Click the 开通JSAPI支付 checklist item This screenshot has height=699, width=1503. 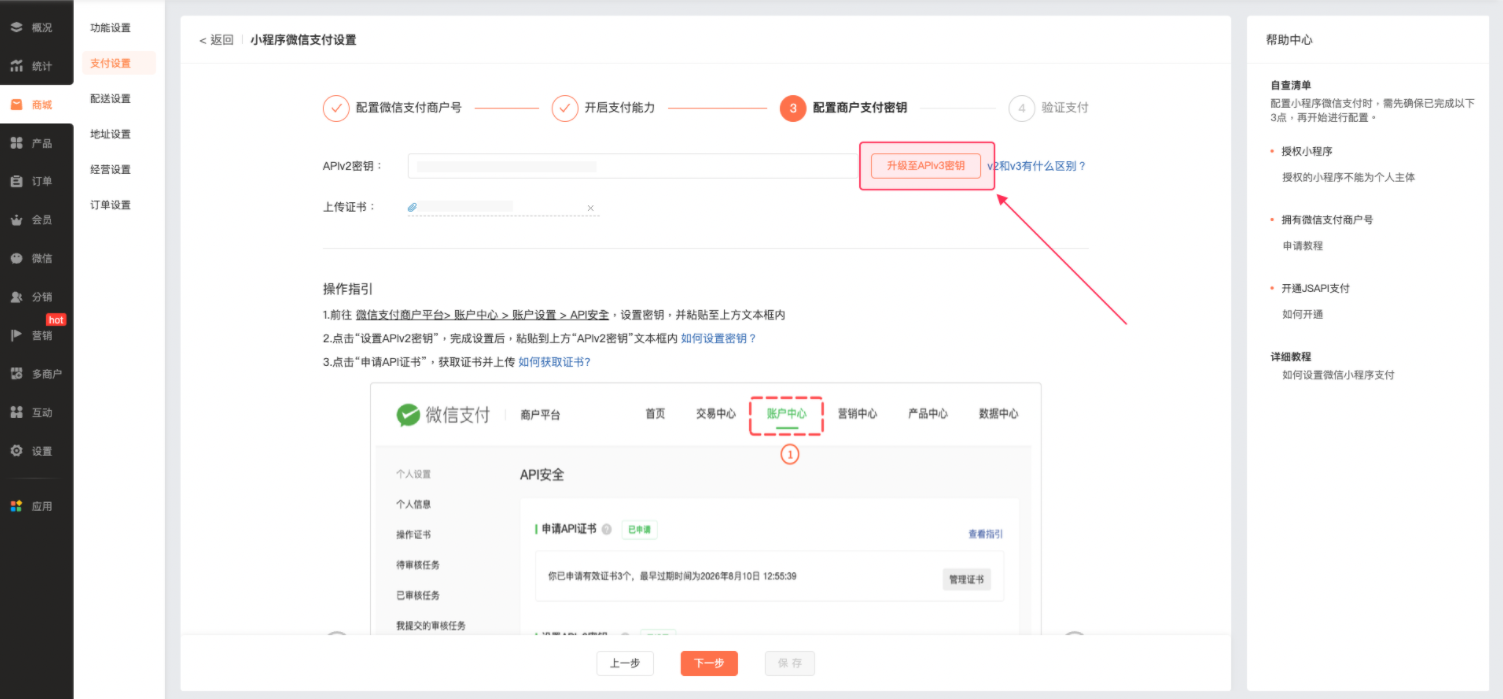click(x=1316, y=288)
